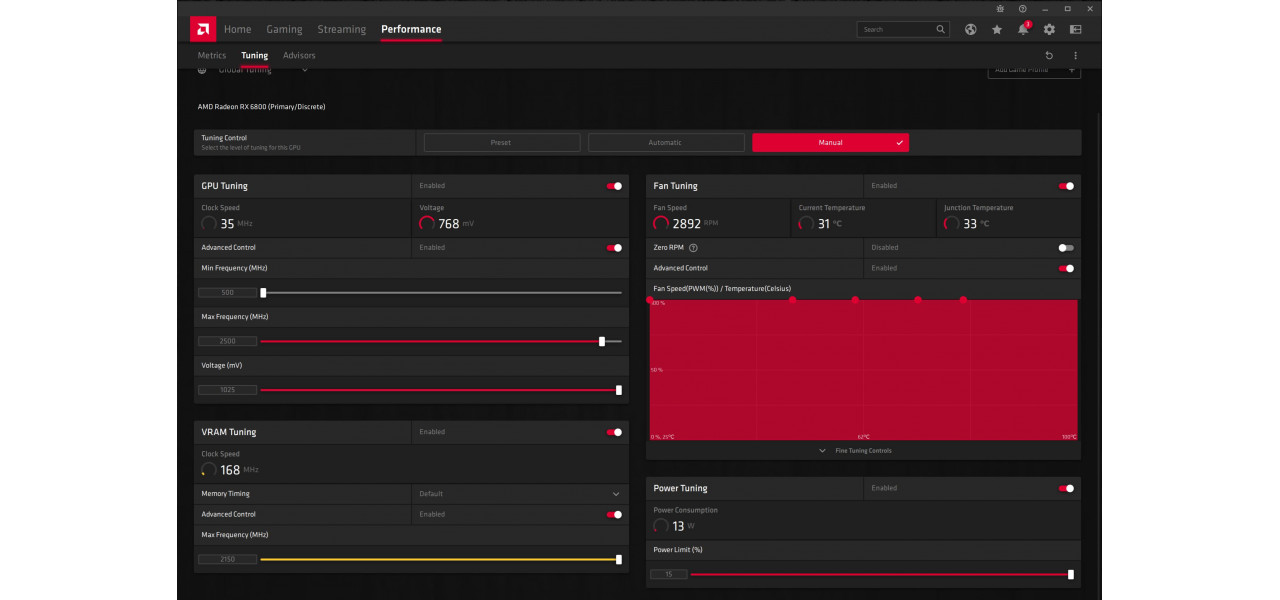Open settings gear icon
This screenshot has height=600, width=1280.
[1049, 29]
